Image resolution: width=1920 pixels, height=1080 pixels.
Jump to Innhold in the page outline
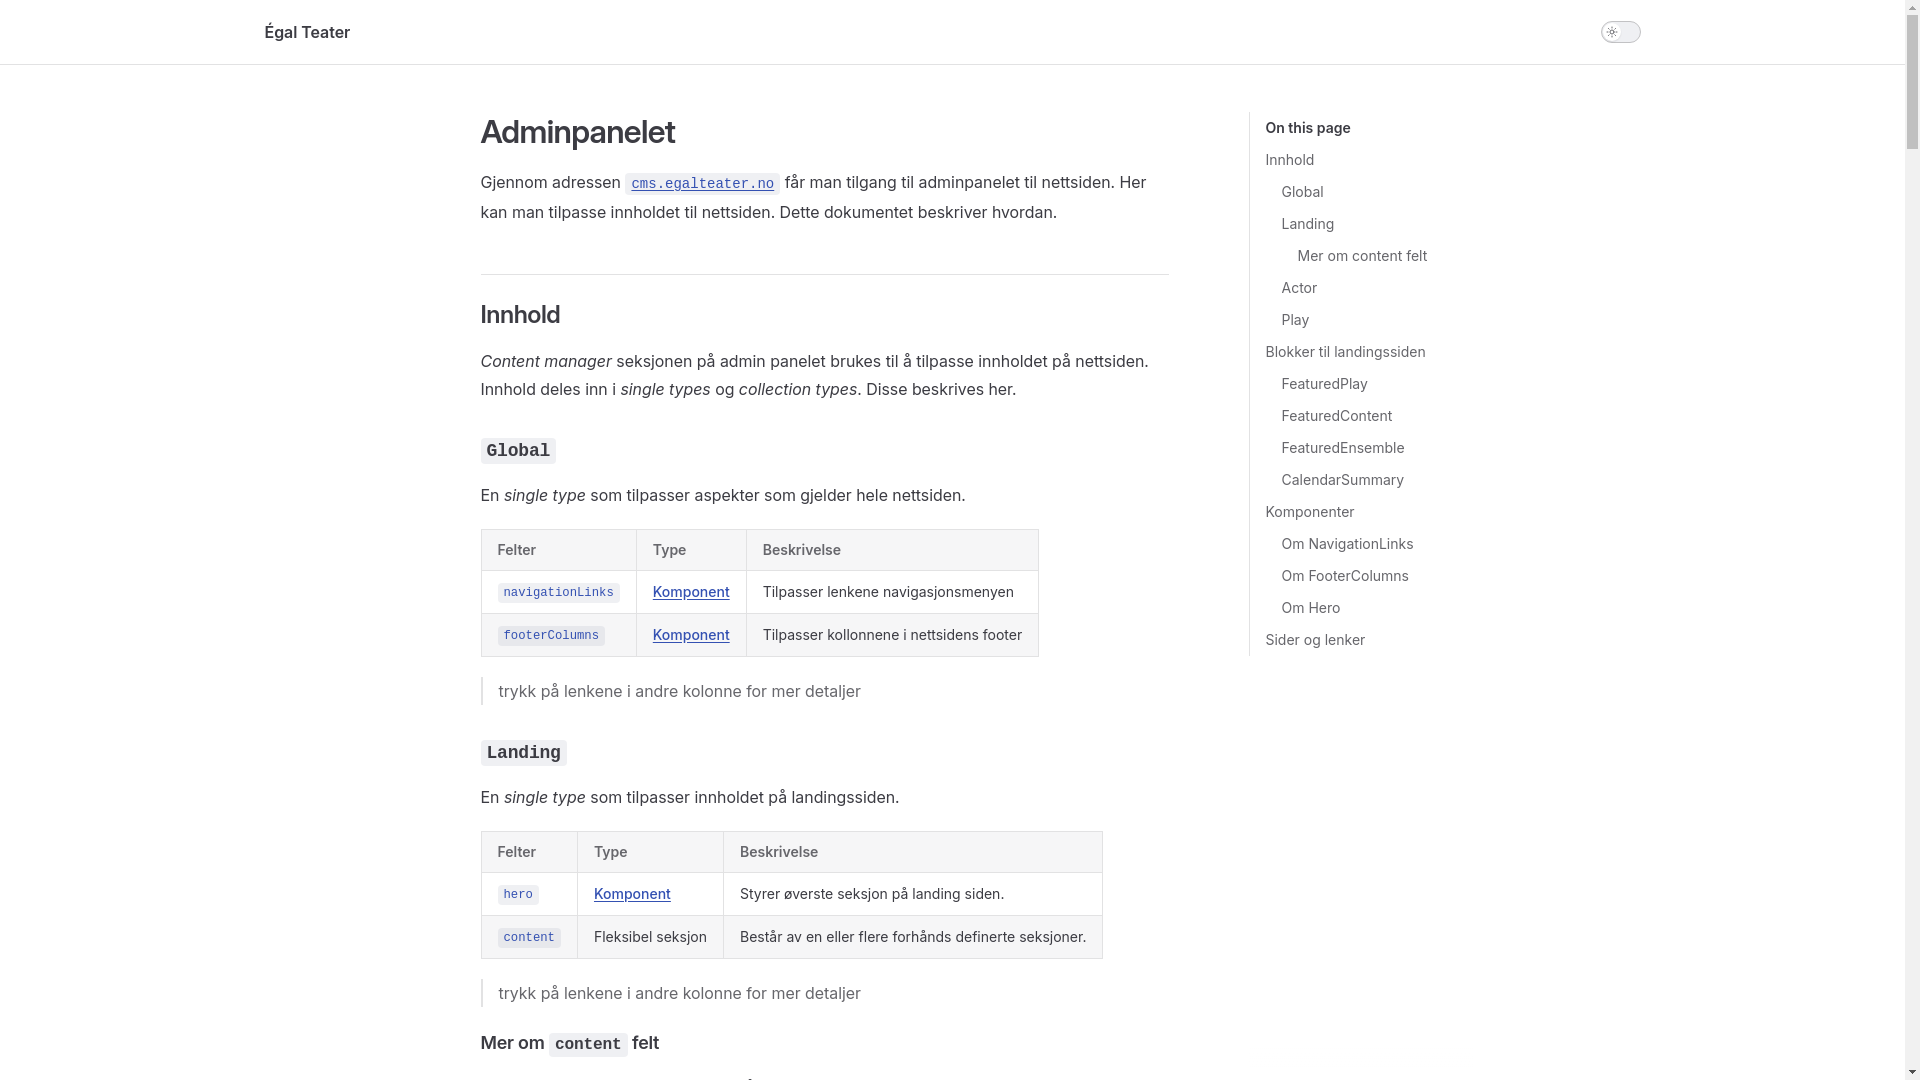1290,160
